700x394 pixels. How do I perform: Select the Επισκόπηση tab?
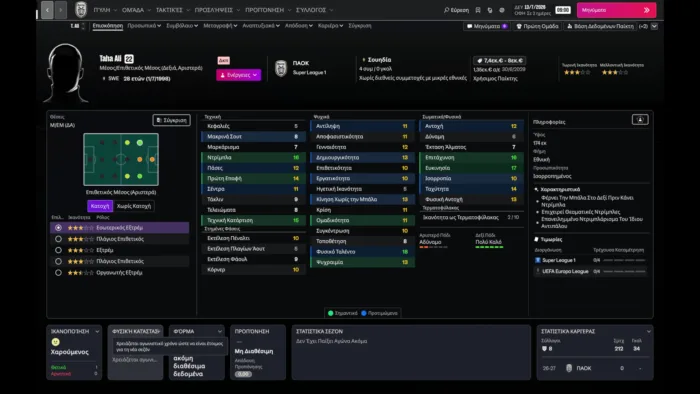tap(108, 26)
